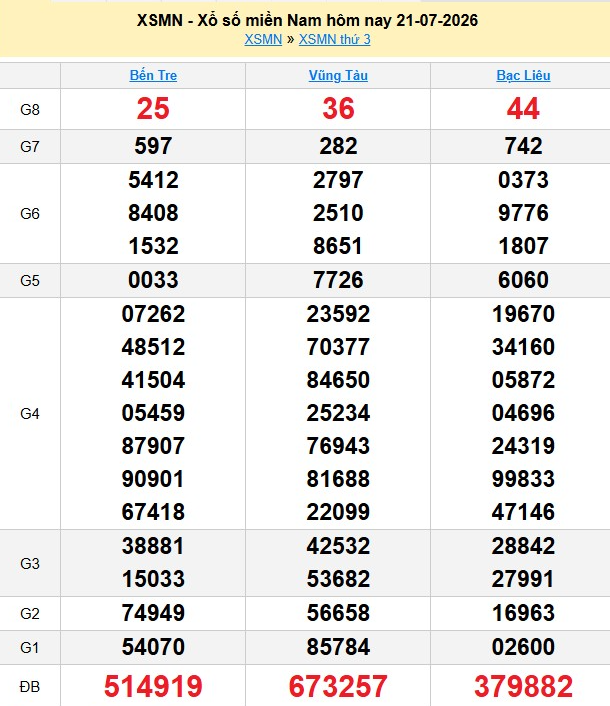
Task: Click G2 number 16963
Action: point(523,613)
